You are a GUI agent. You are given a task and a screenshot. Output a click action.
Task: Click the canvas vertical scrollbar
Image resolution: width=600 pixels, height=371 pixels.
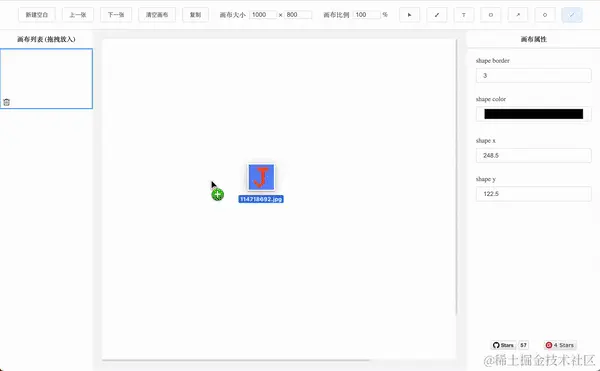click(x=457, y=177)
